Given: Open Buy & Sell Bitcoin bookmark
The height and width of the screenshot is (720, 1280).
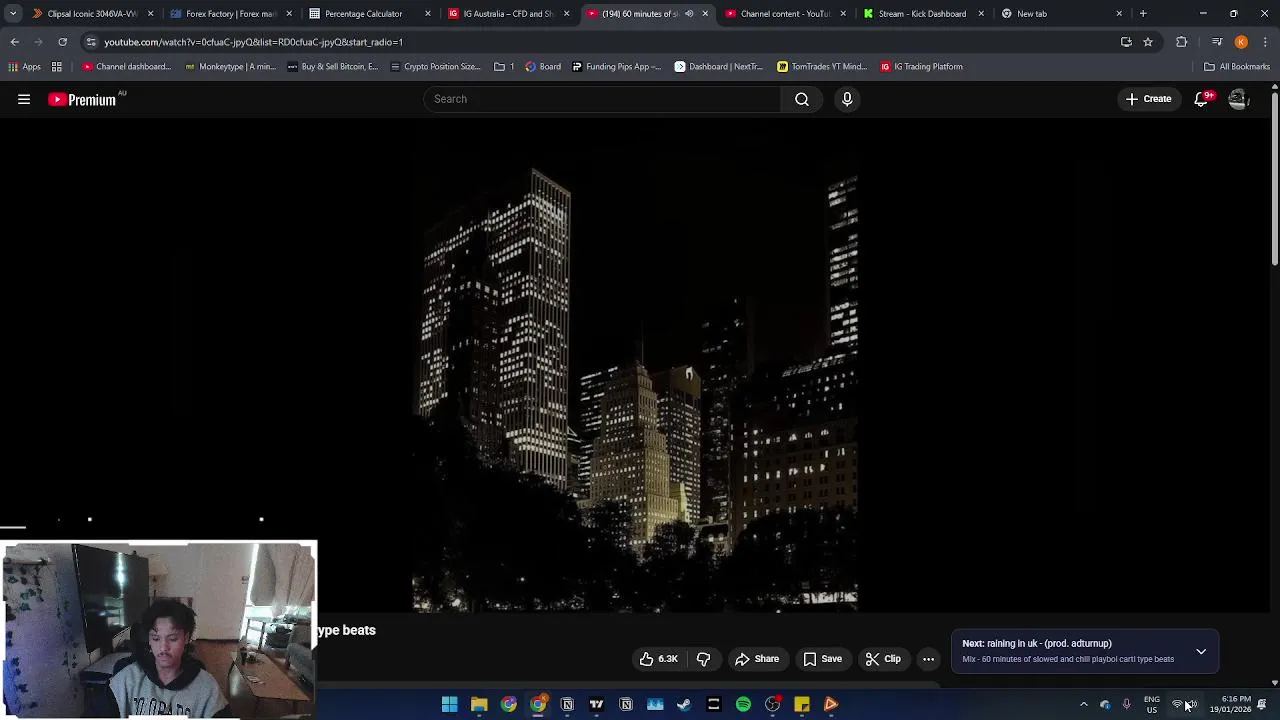Looking at the screenshot, I should pyautogui.click(x=333, y=67).
